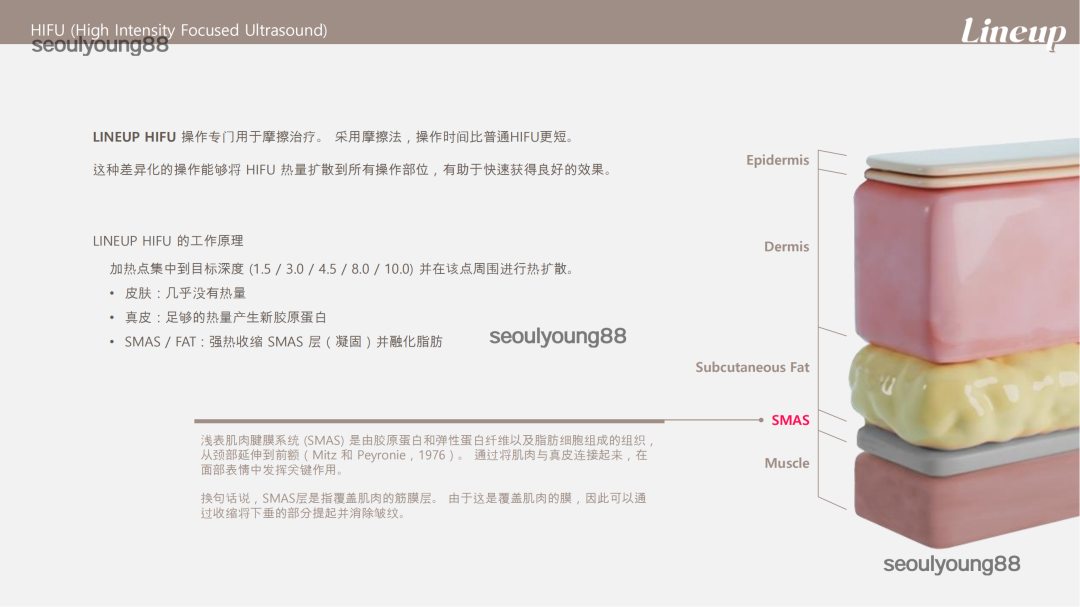Click the Subcutaneous Fat label
The image size is (1080, 607).
[752, 367]
